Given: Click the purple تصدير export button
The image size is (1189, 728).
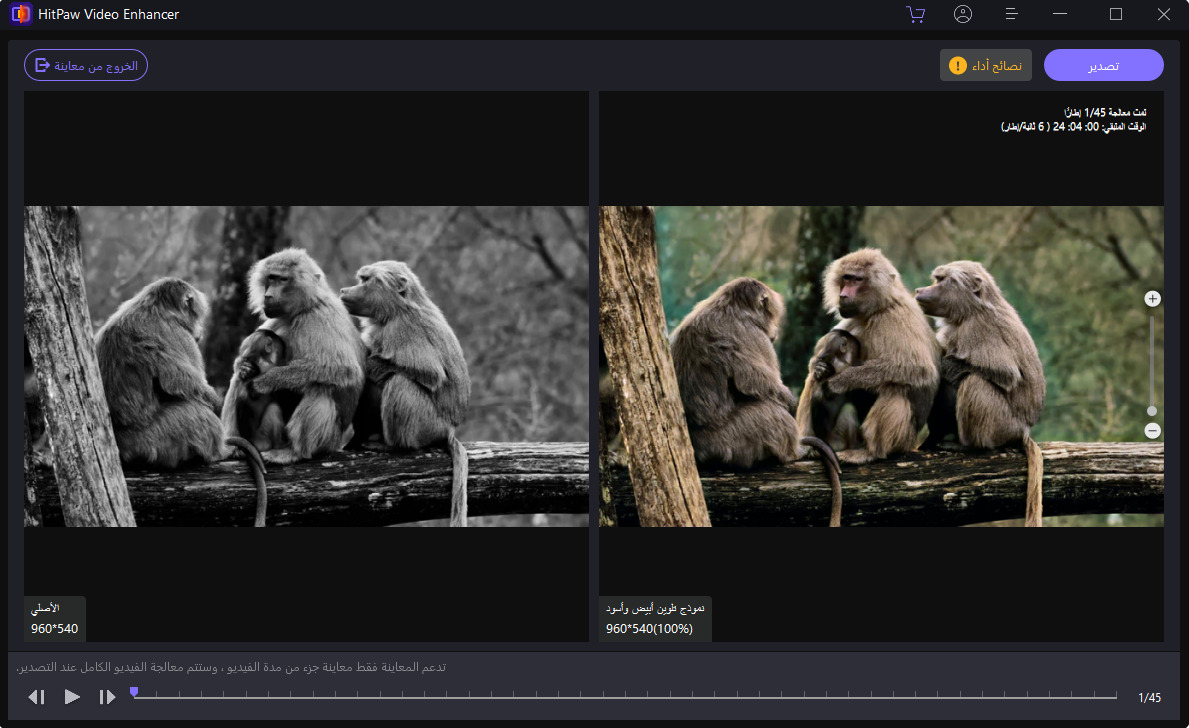Looking at the screenshot, I should 1103,65.
